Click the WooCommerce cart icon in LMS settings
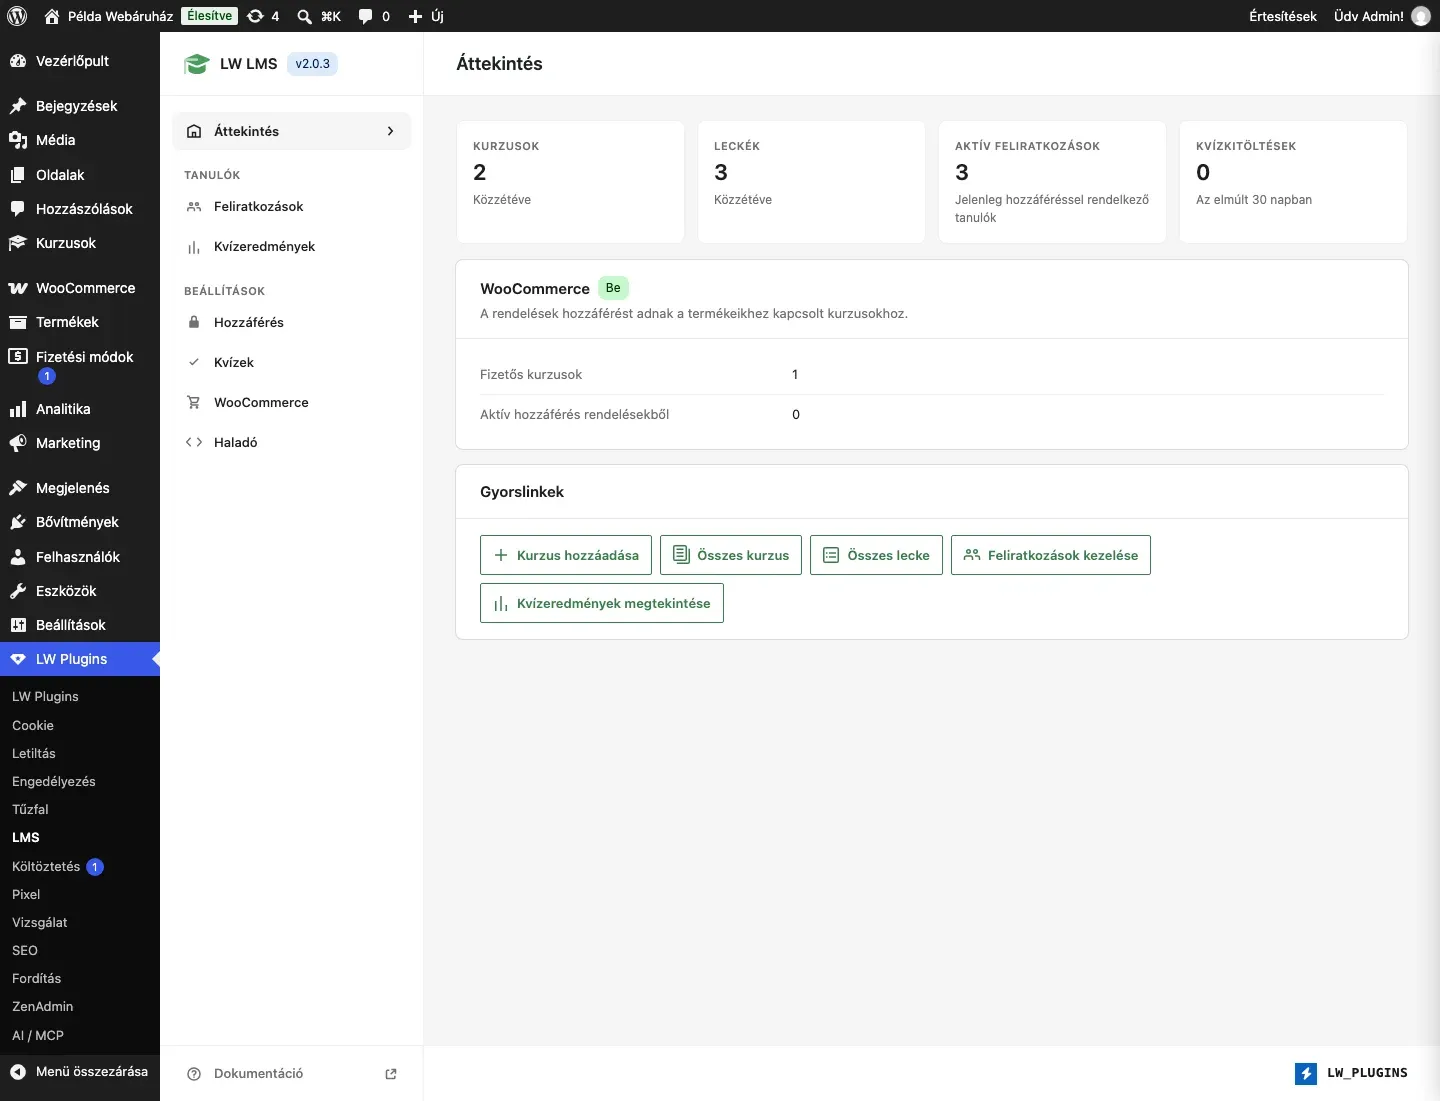The width and height of the screenshot is (1440, 1101). tap(194, 402)
